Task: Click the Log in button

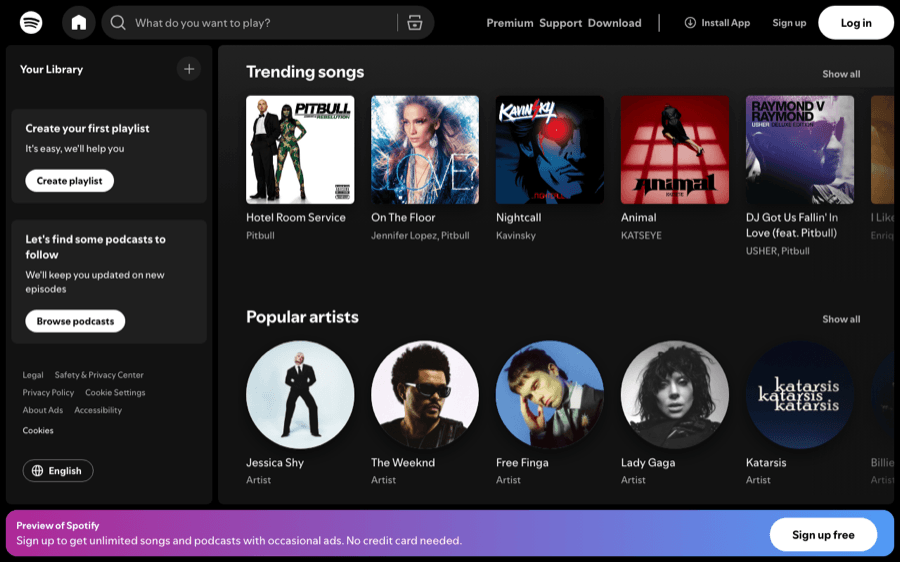Action: point(856,23)
